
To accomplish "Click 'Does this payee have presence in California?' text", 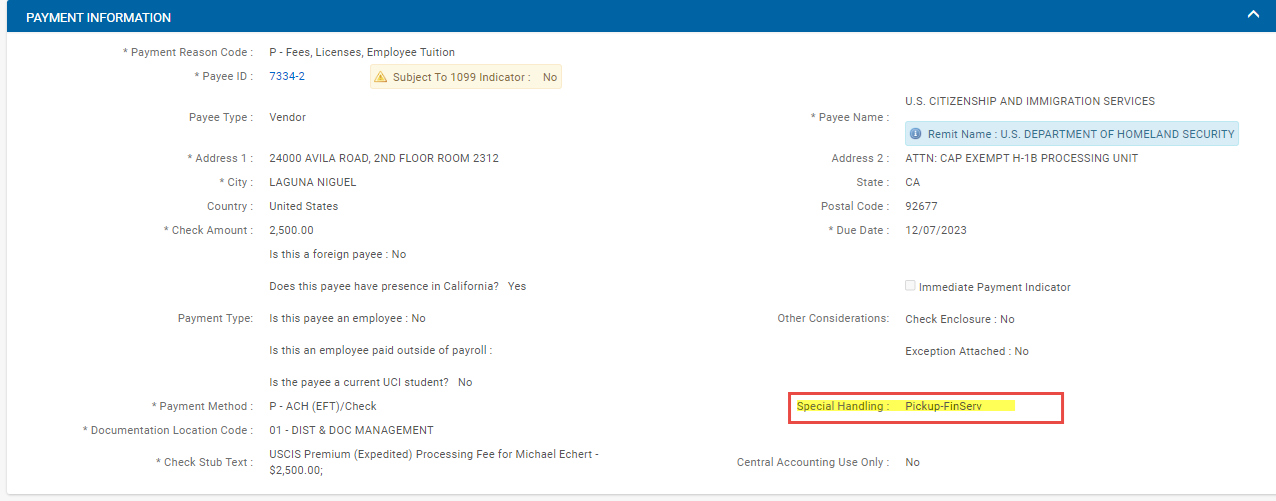I will (385, 286).
